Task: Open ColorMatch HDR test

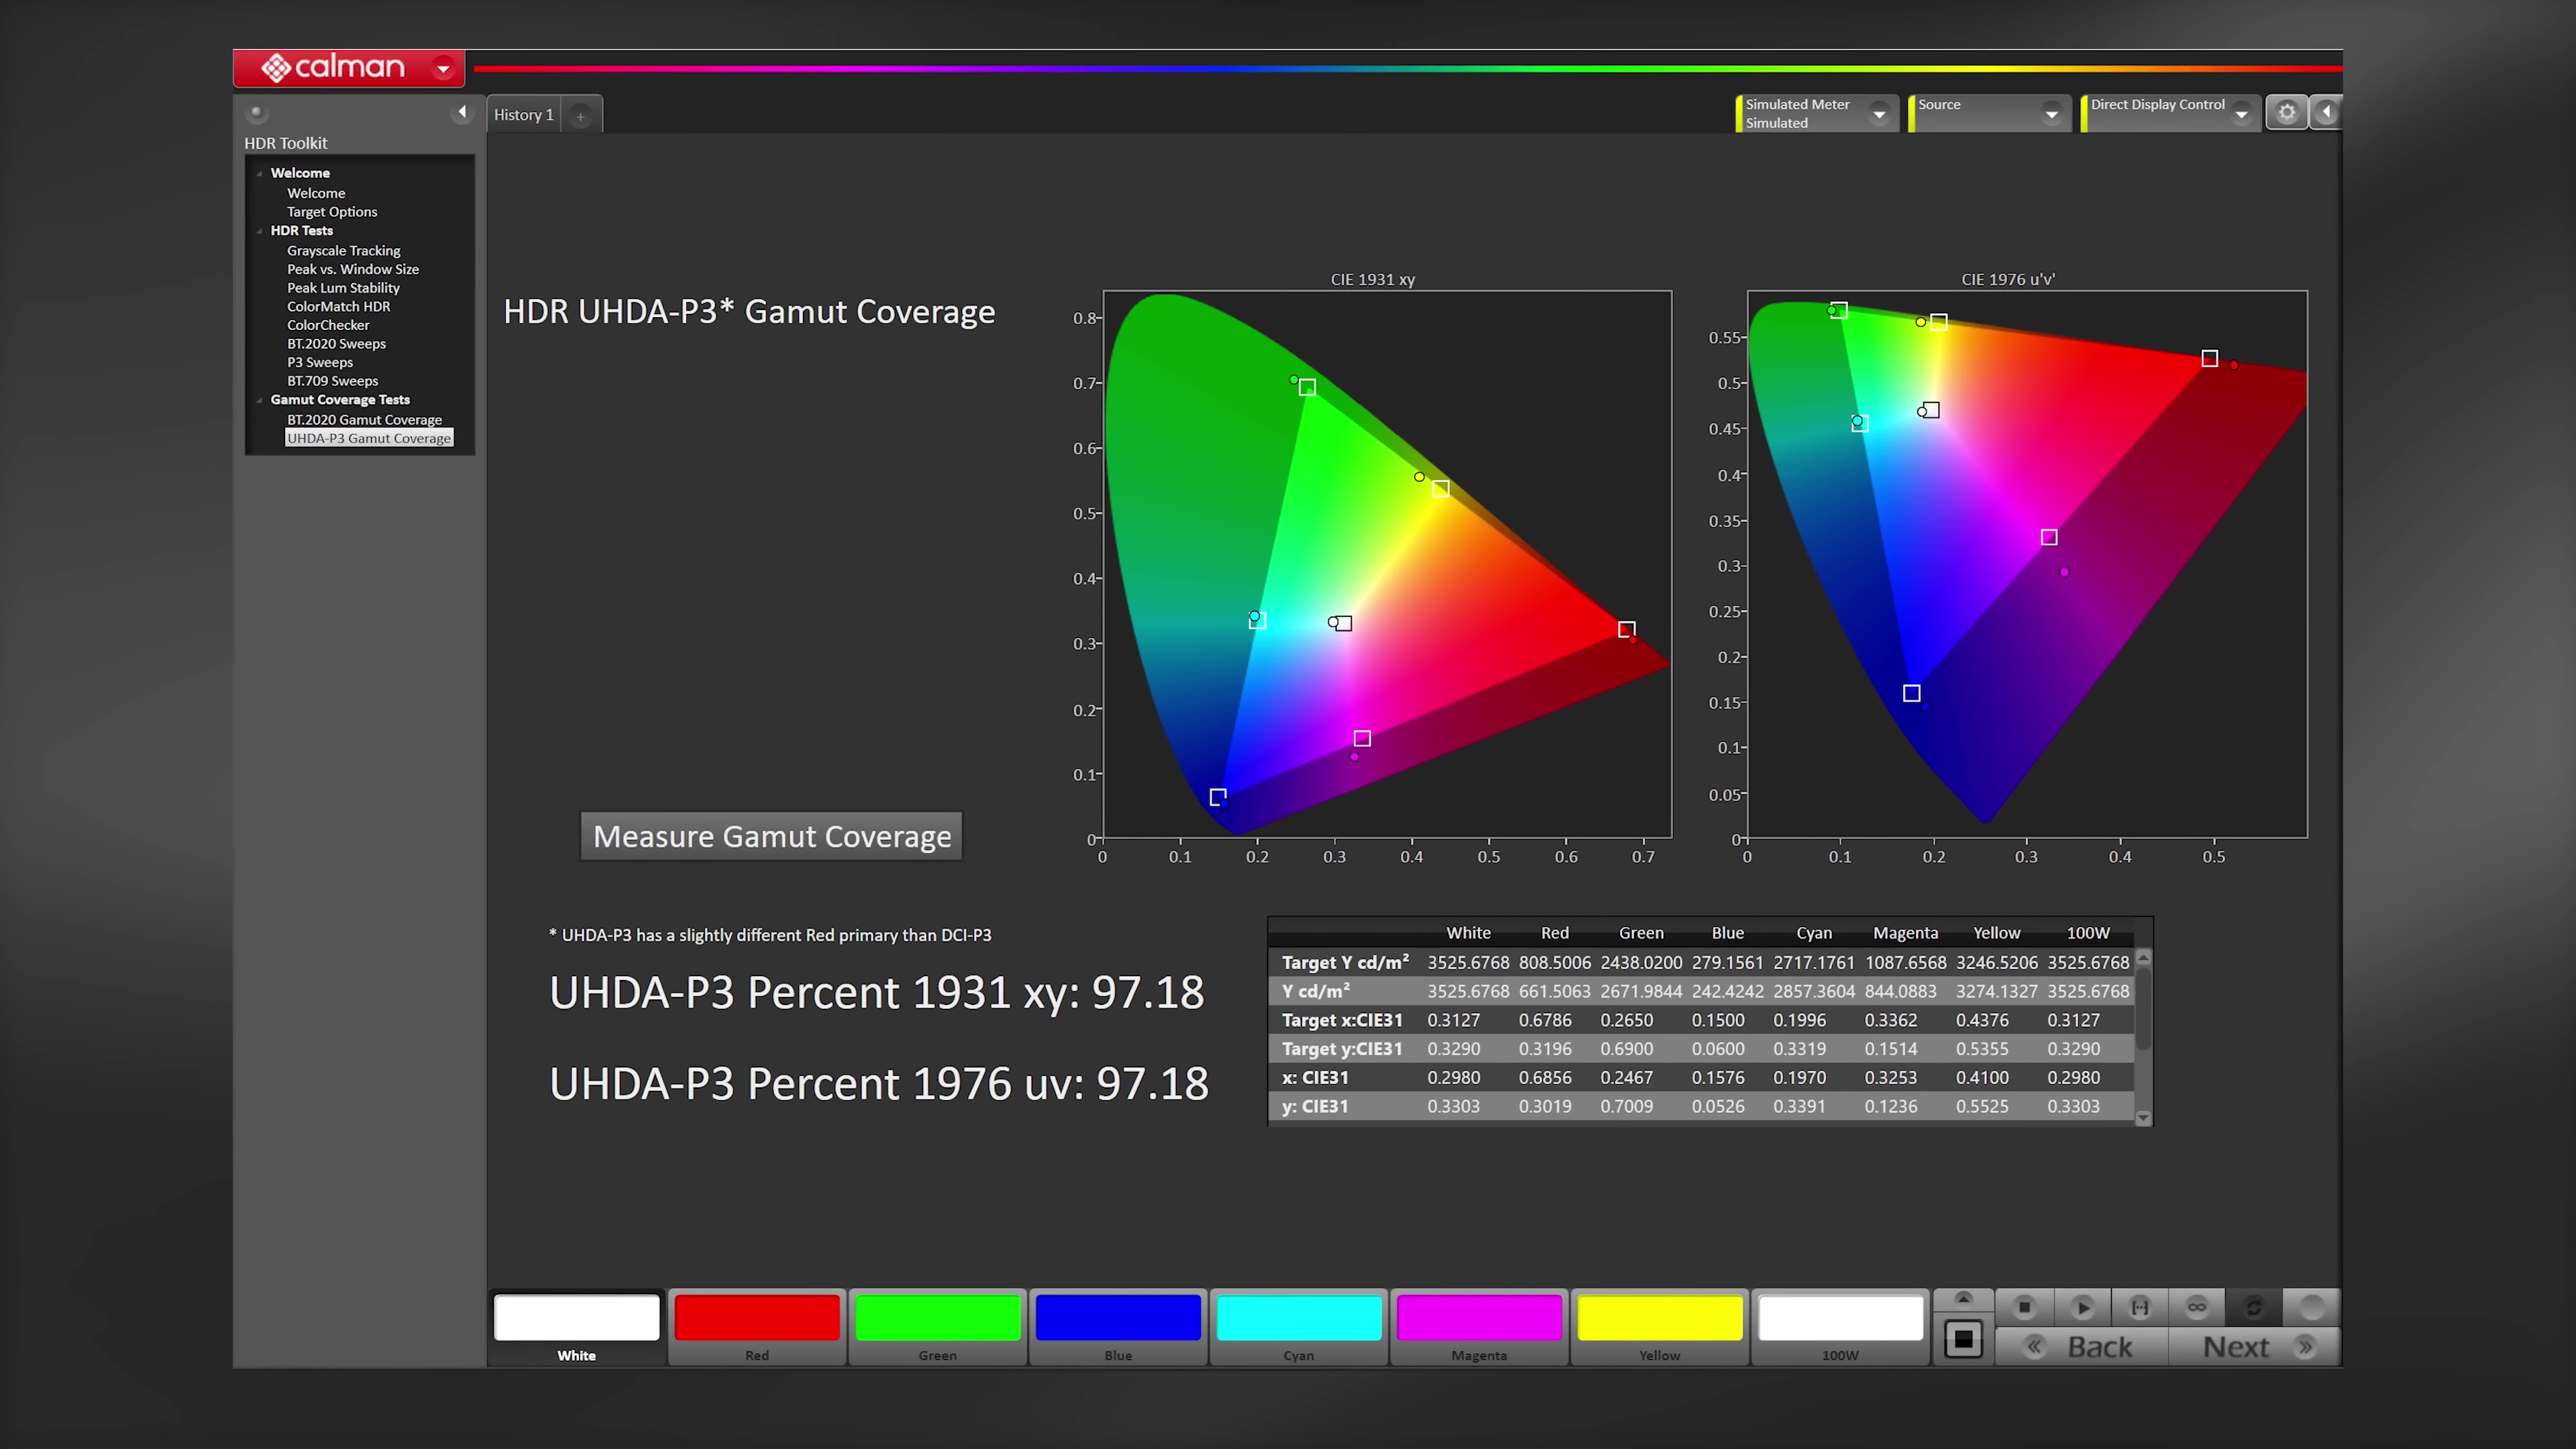Action: coord(338,306)
